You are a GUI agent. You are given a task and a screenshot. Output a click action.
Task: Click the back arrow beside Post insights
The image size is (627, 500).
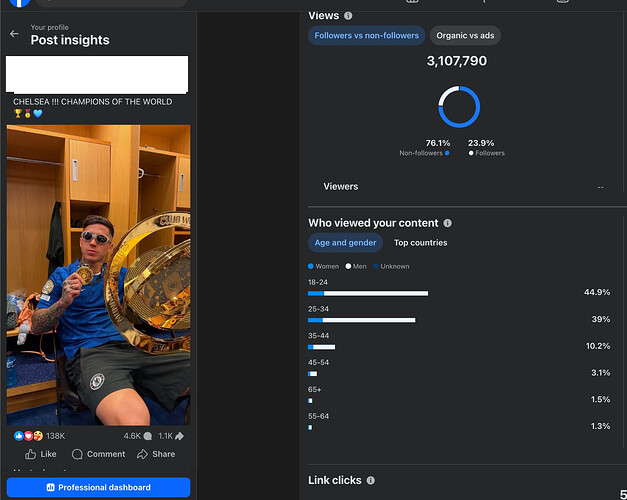[14, 34]
